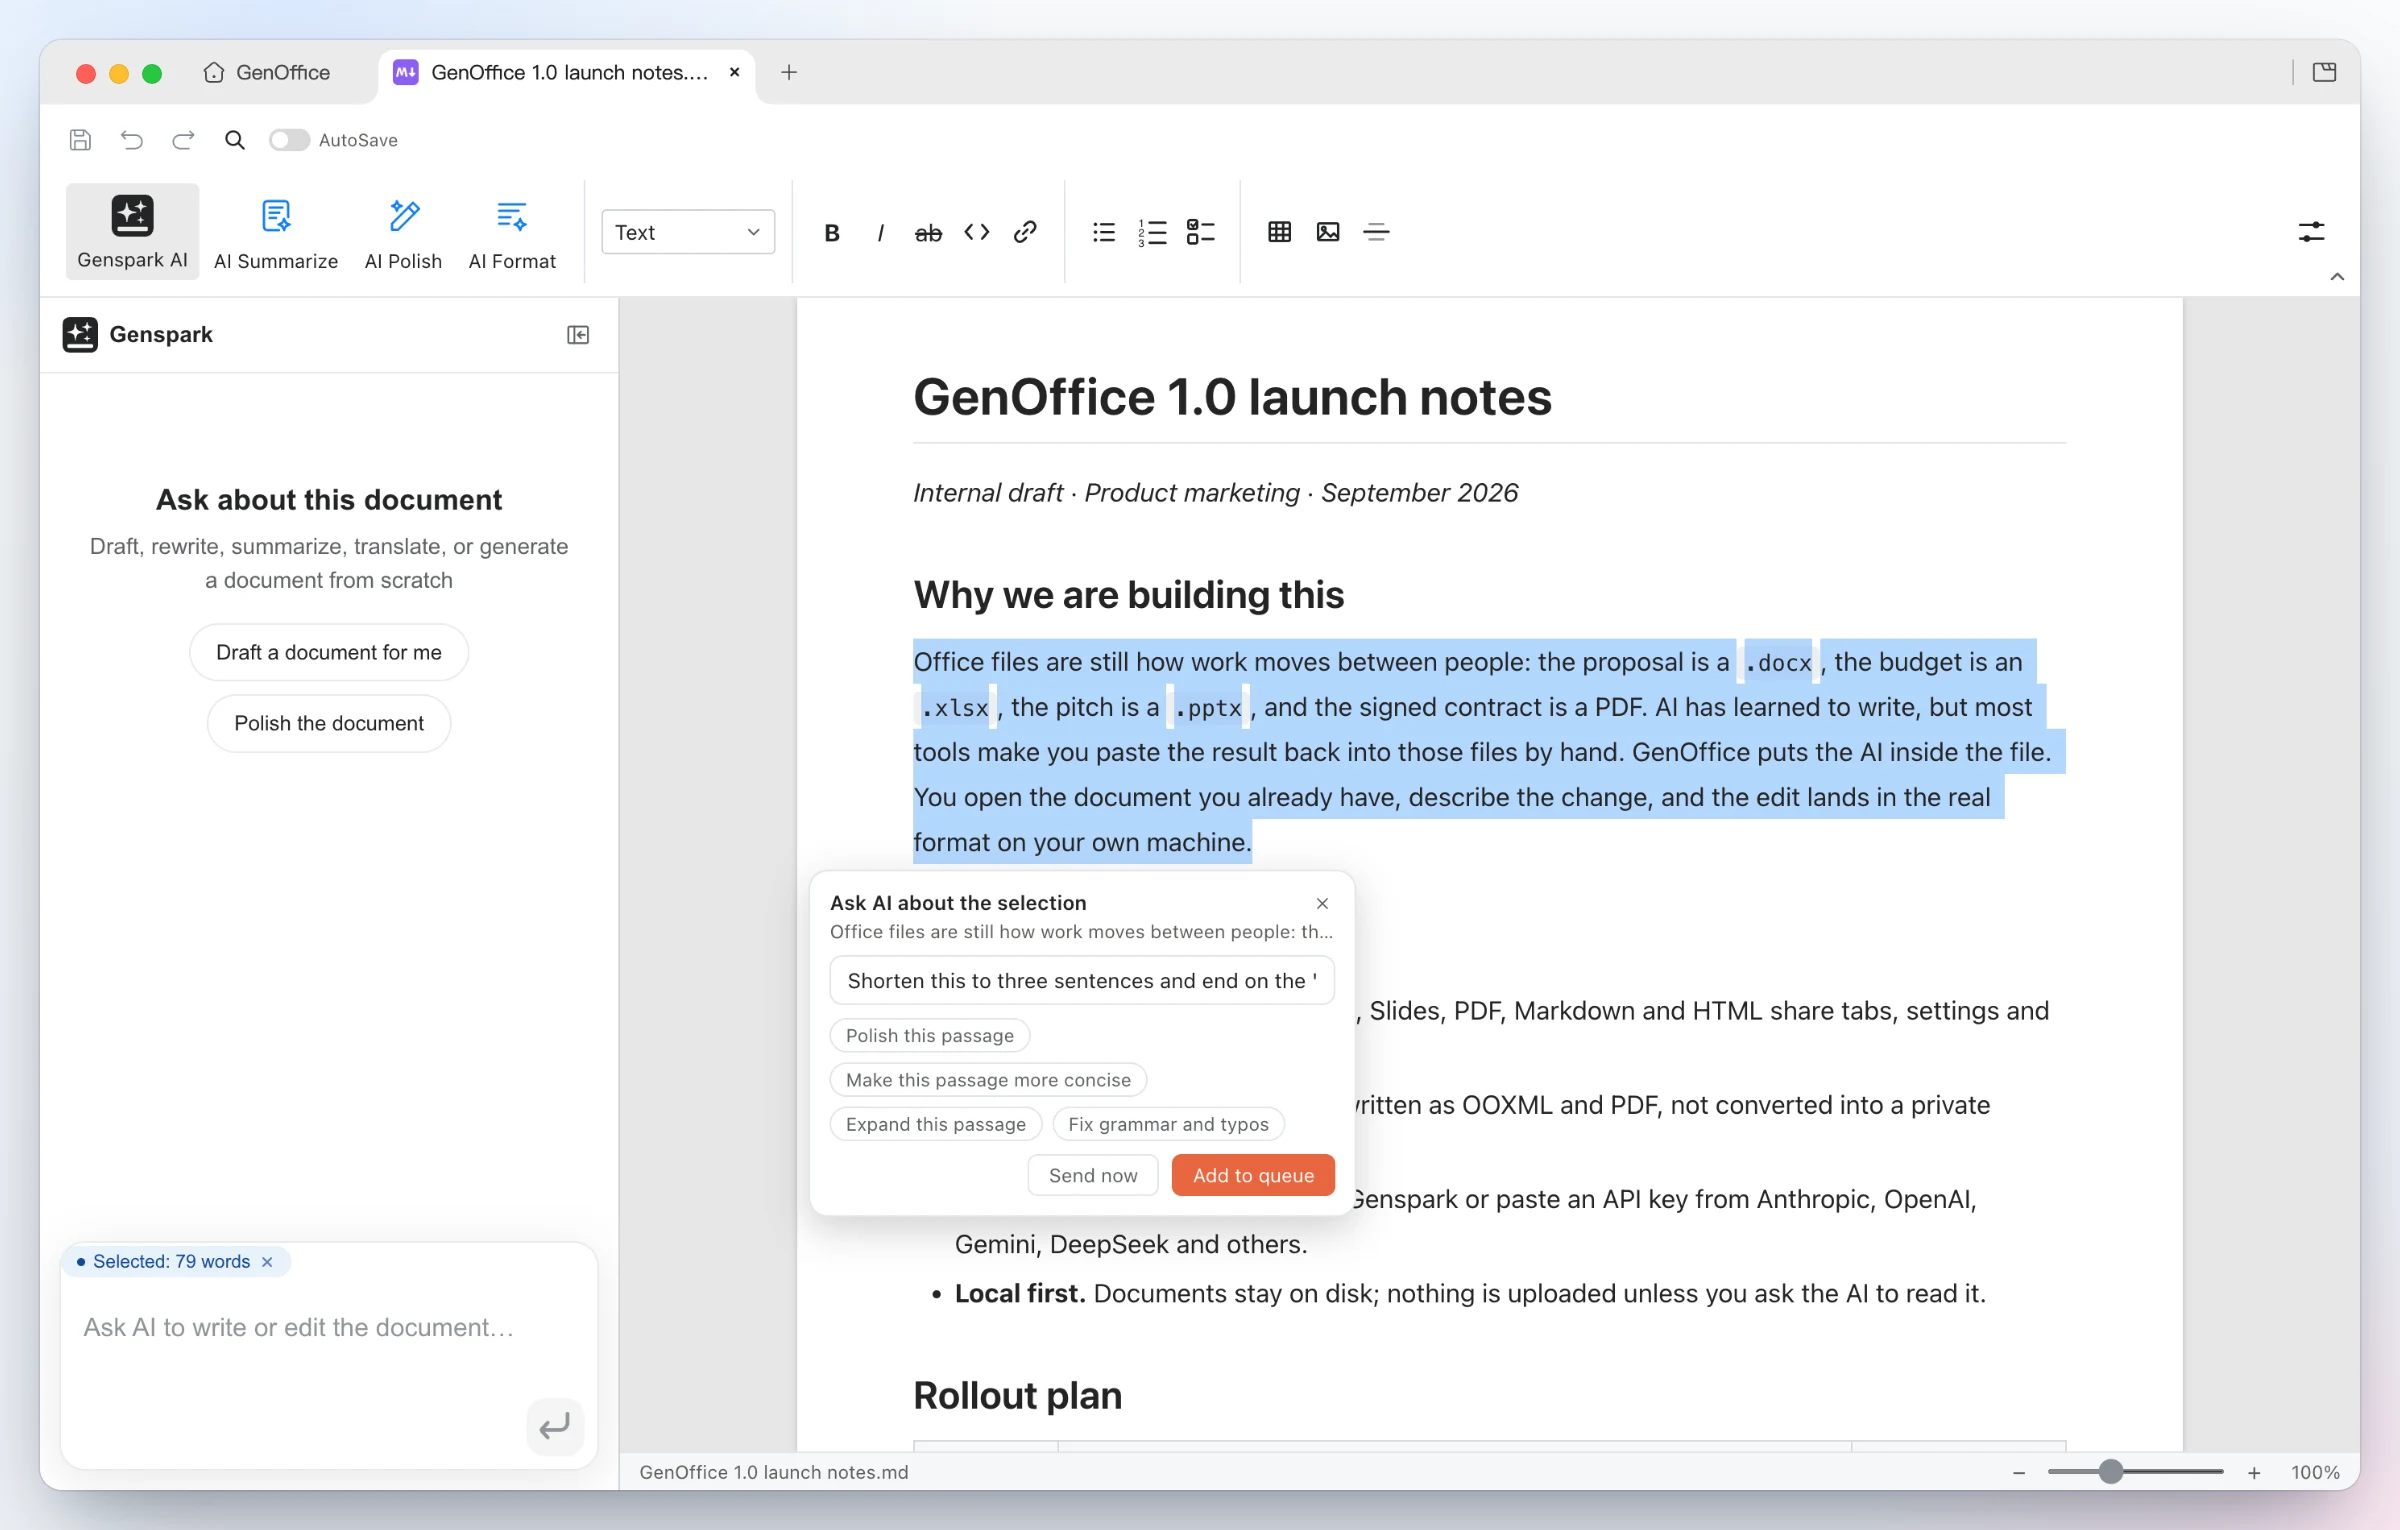Click the Save document icon

[x=80, y=140]
